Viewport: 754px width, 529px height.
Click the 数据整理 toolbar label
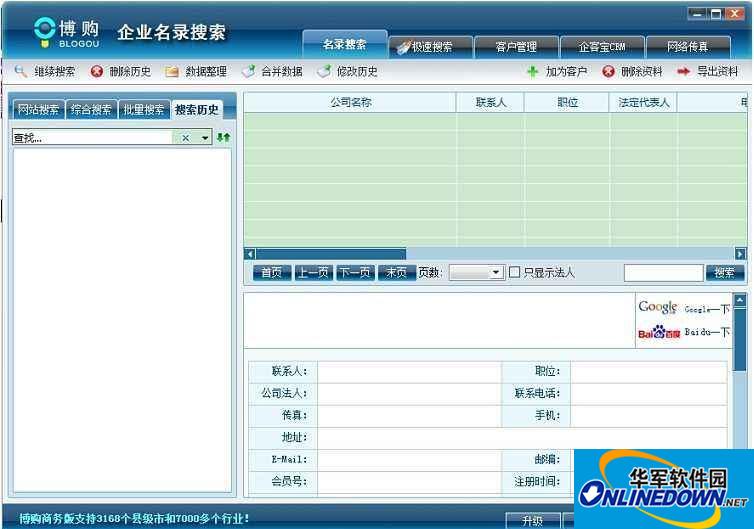pos(206,72)
